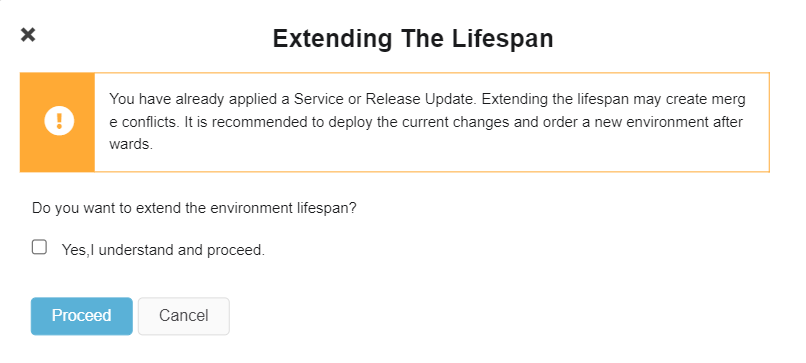
Task: Select the "Yes,I understand and proceed." label text
Action: (163, 250)
